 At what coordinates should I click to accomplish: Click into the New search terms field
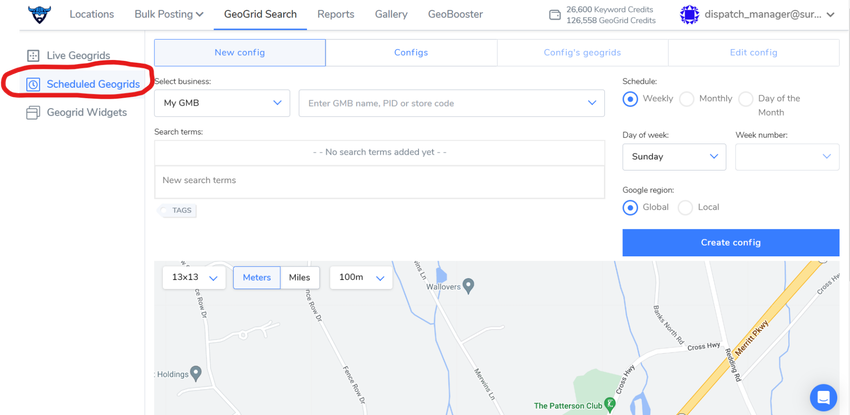pyautogui.click(x=379, y=181)
